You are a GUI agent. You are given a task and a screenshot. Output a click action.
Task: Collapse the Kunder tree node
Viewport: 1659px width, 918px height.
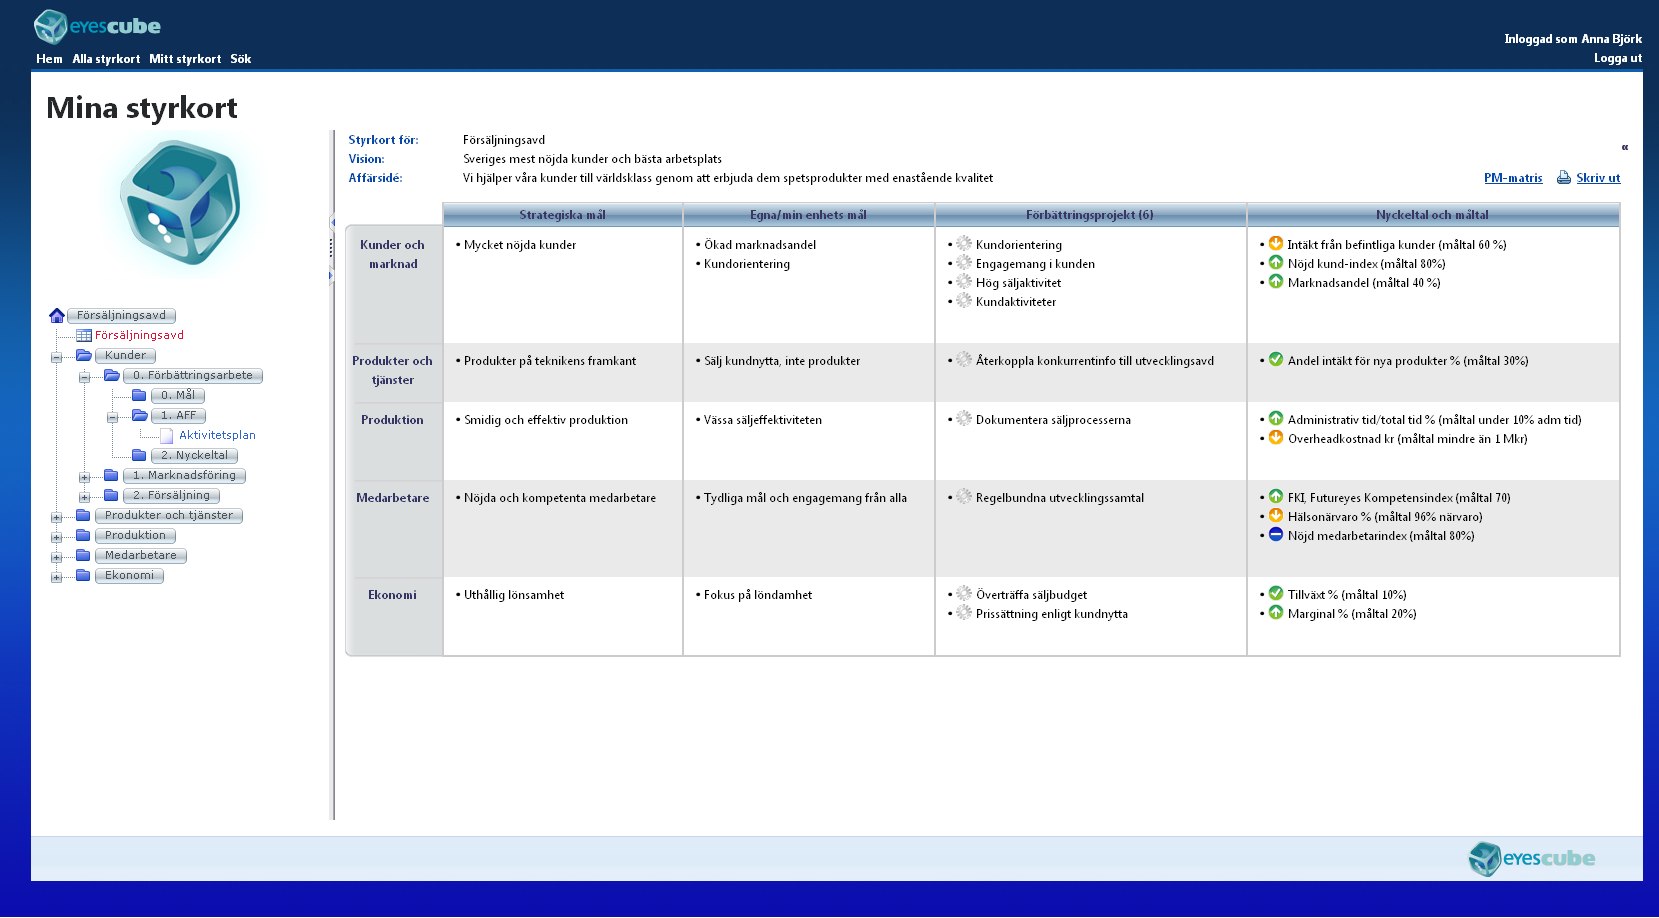pyautogui.click(x=56, y=357)
